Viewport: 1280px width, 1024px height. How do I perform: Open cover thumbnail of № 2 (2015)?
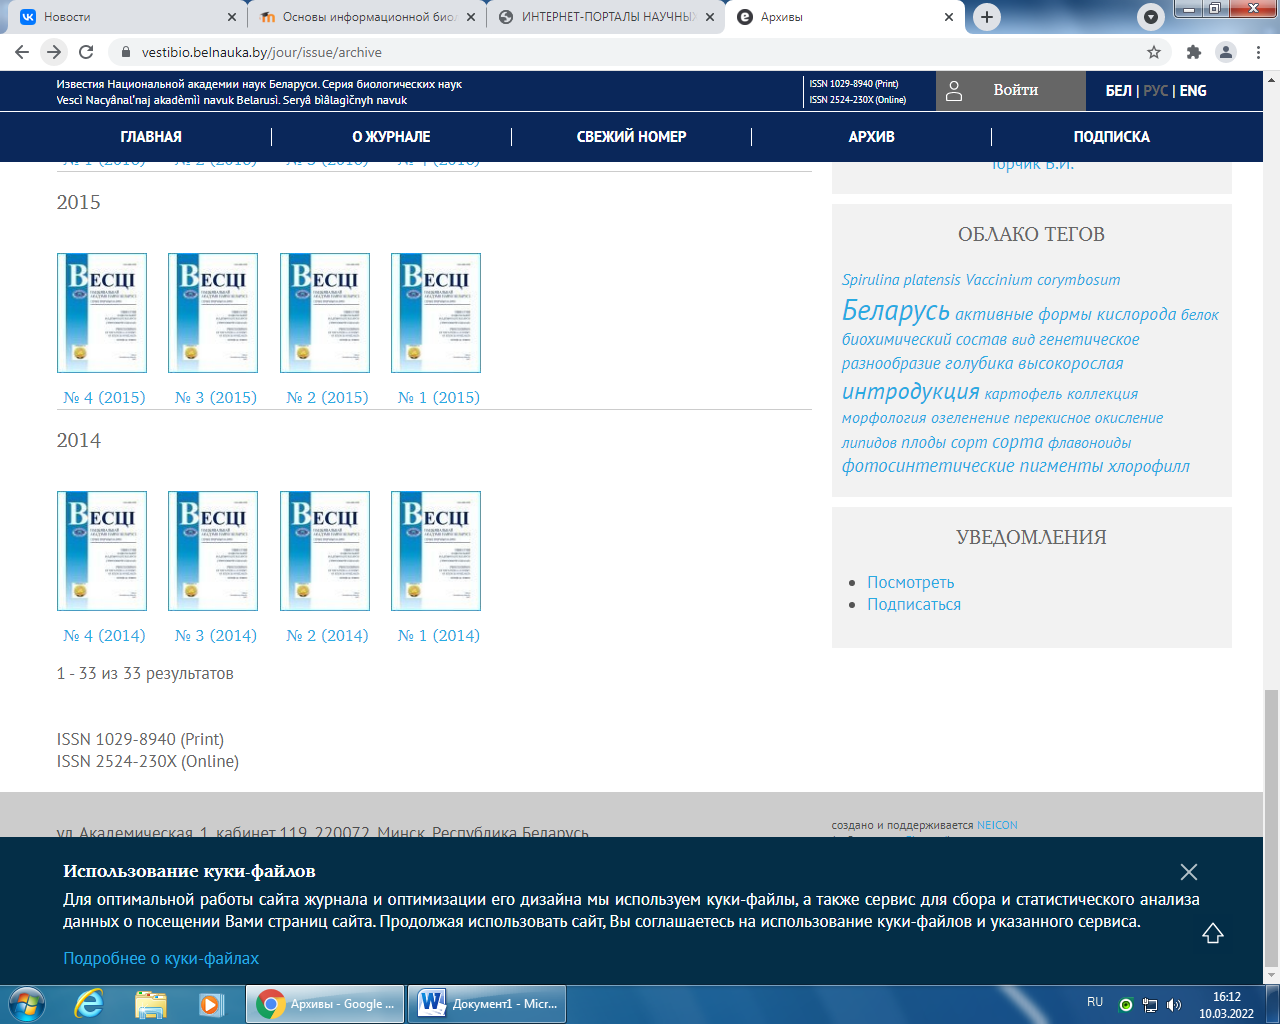click(325, 313)
